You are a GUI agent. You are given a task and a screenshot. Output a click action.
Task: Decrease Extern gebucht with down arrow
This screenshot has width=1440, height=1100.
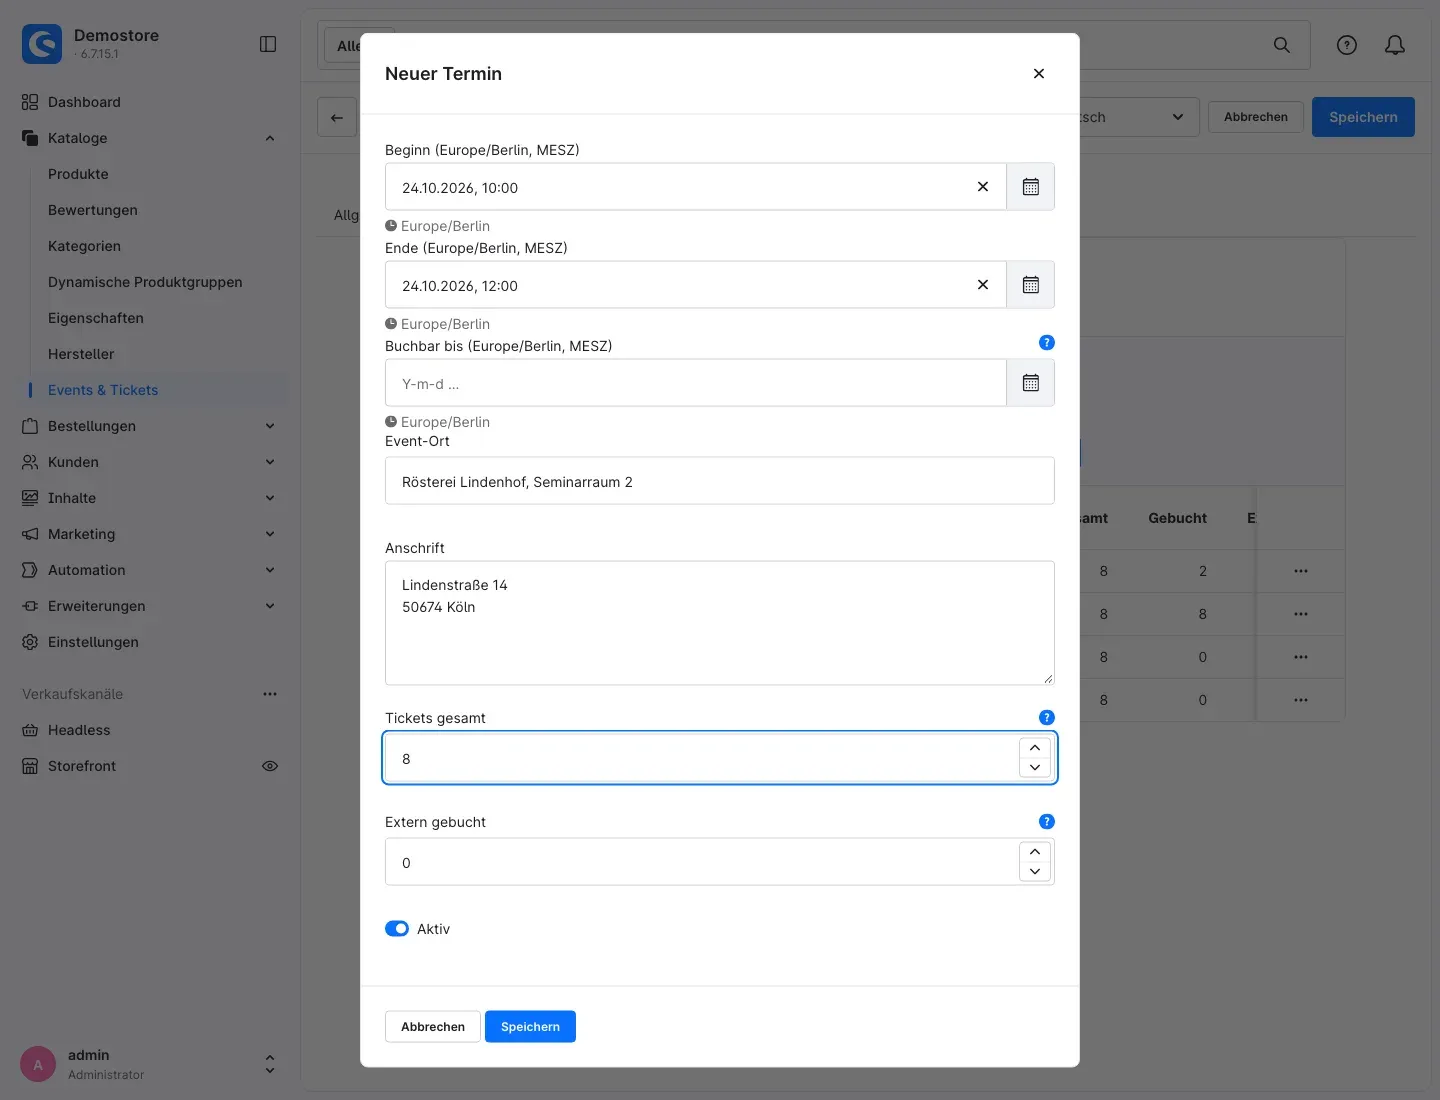point(1035,871)
